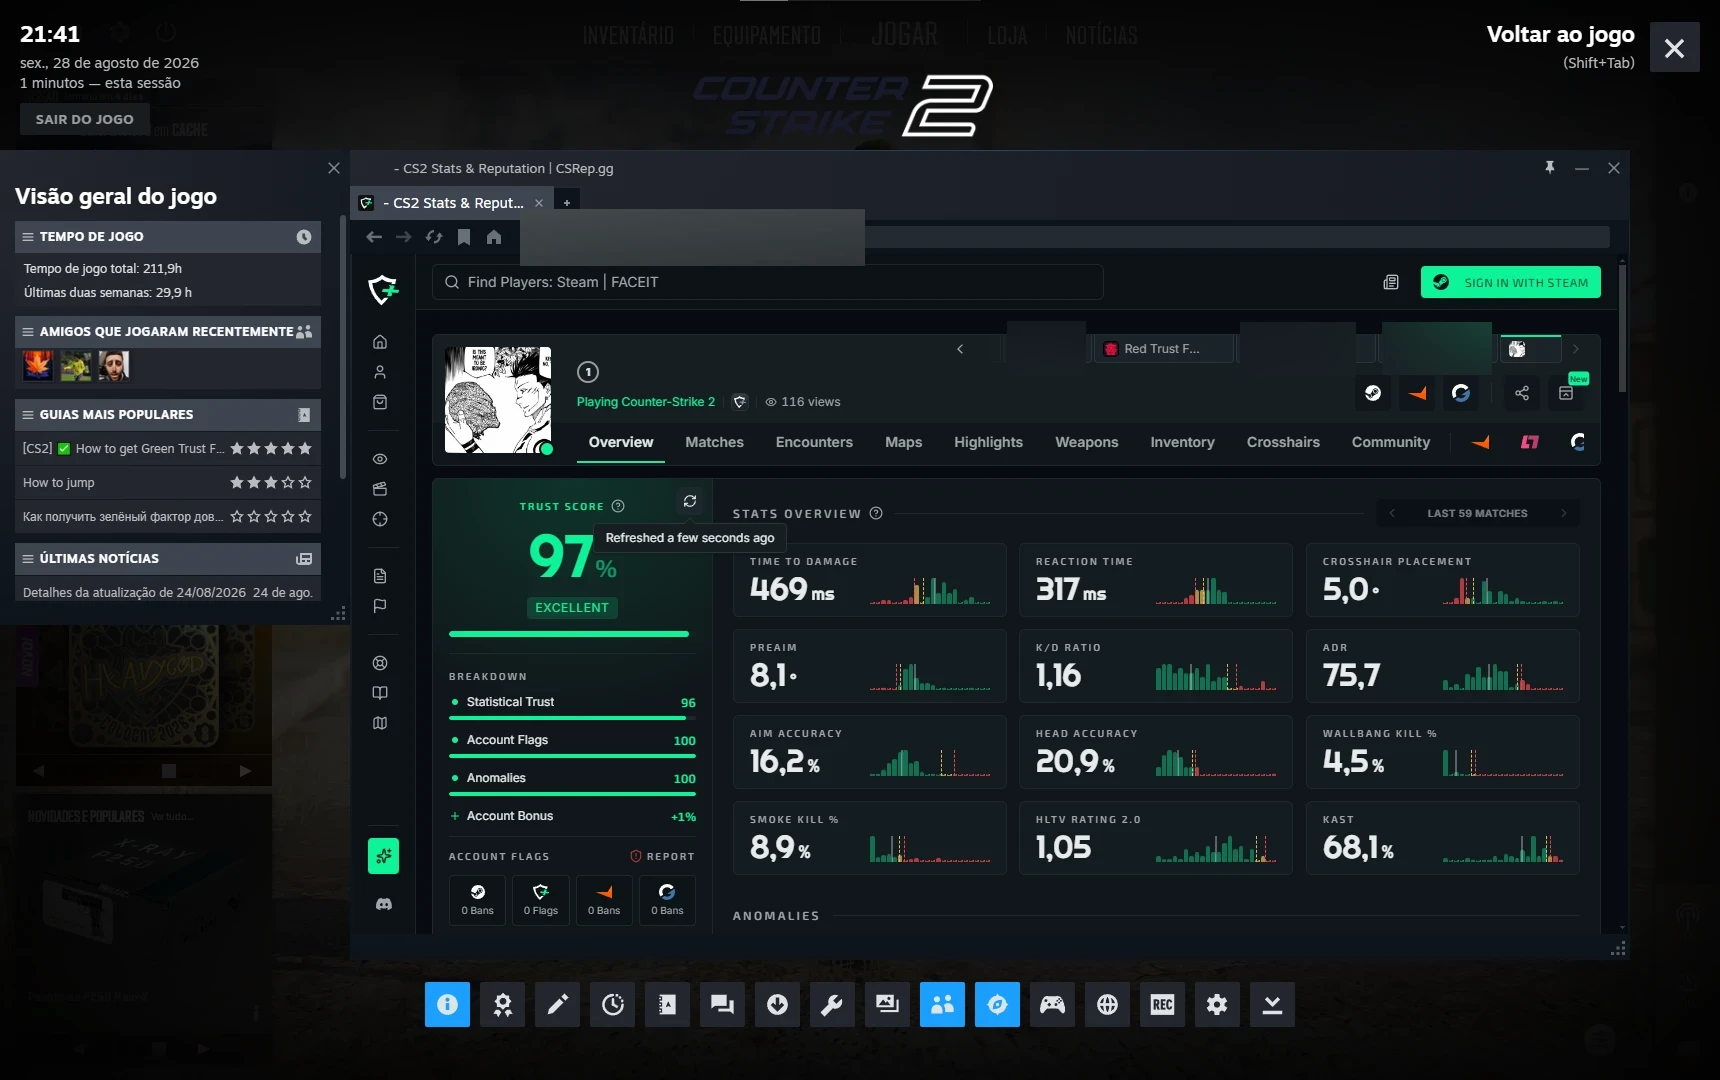Open the news icon beside Sign In
1720x1080 pixels.
coord(1391,282)
